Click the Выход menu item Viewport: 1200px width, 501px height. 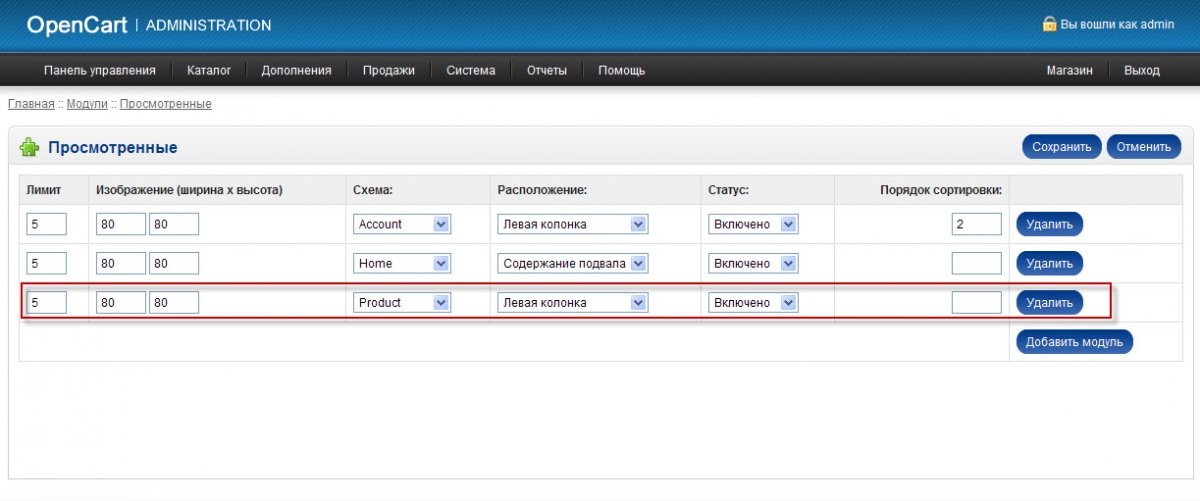pyautogui.click(x=1141, y=70)
